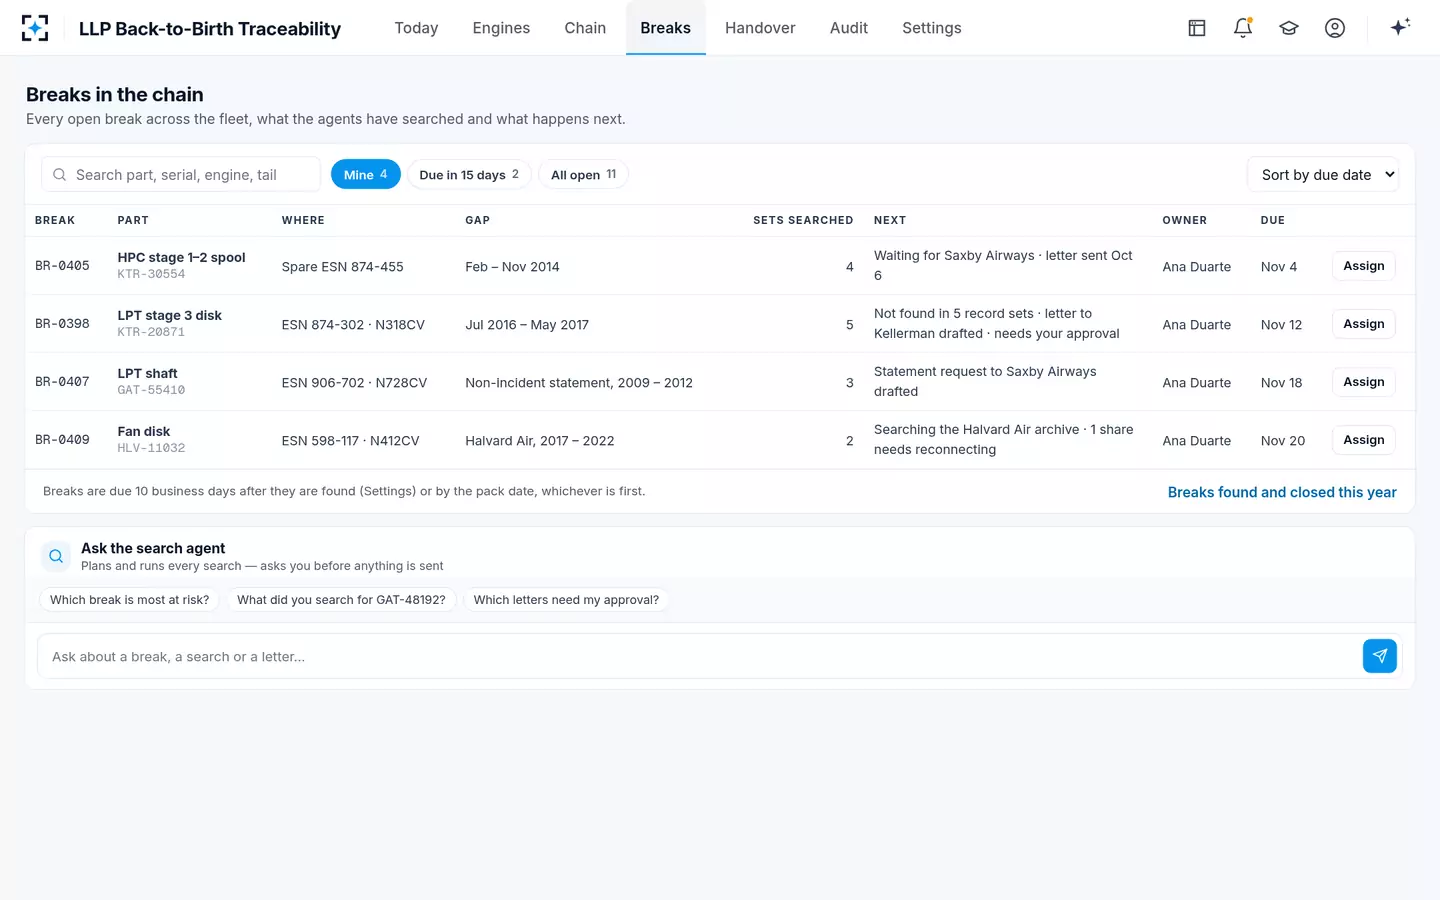
Task: Open Breaks found and closed this year
Action: click(x=1282, y=492)
